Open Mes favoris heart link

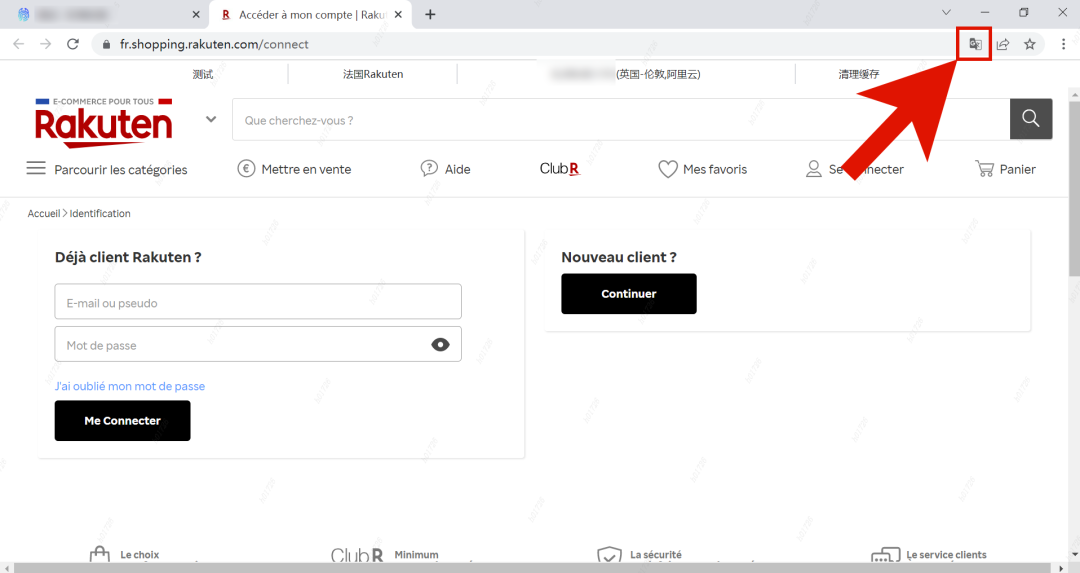tap(703, 169)
